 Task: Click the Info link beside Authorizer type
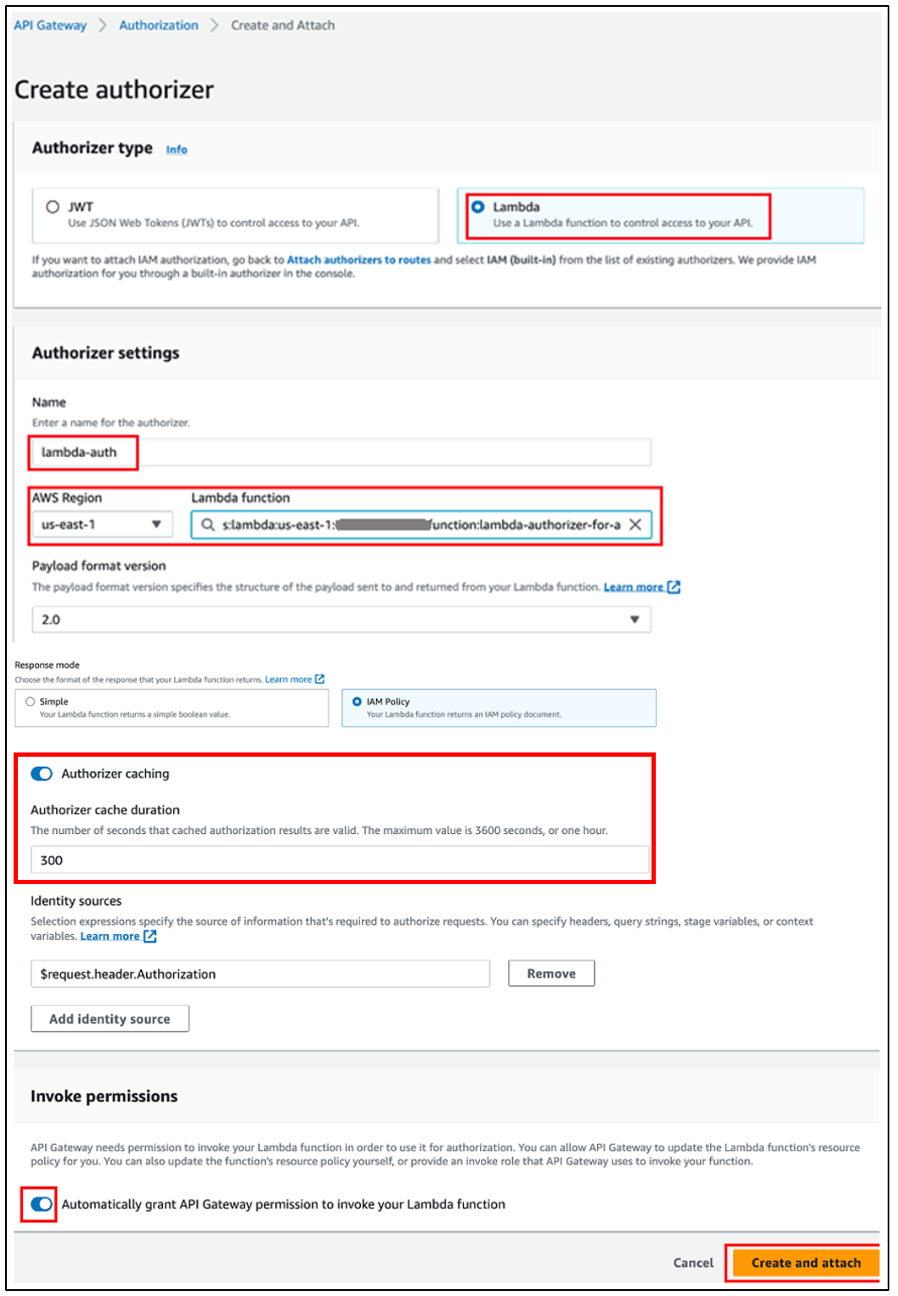pos(177,149)
